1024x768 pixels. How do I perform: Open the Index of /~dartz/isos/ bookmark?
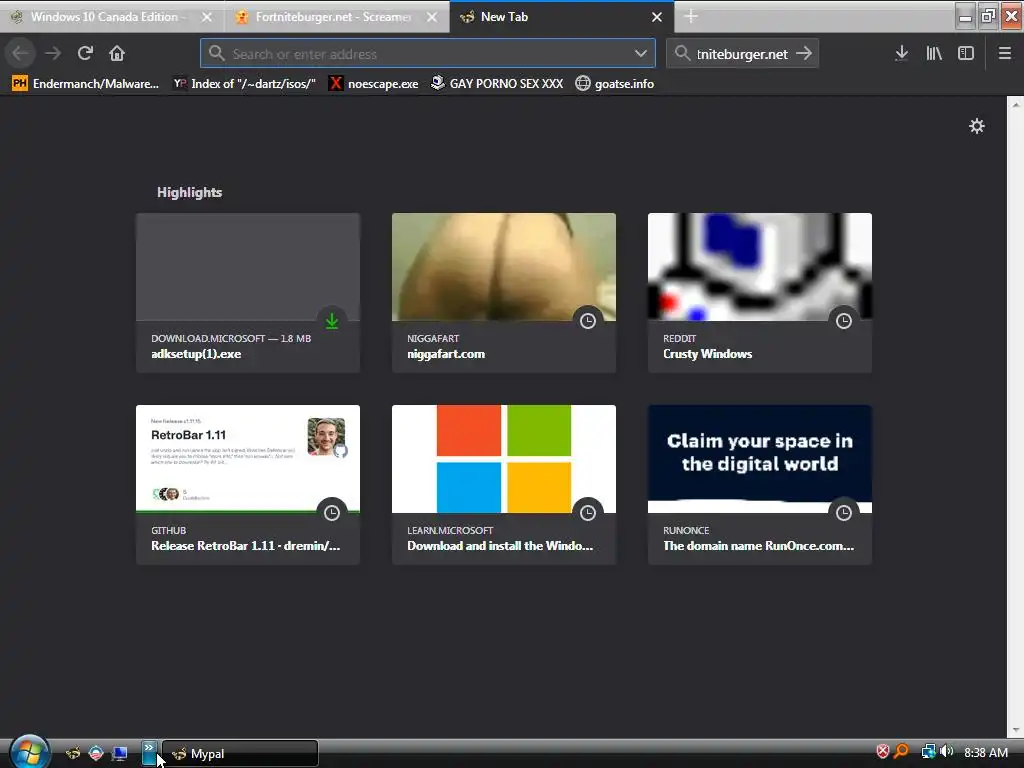[x=244, y=84]
